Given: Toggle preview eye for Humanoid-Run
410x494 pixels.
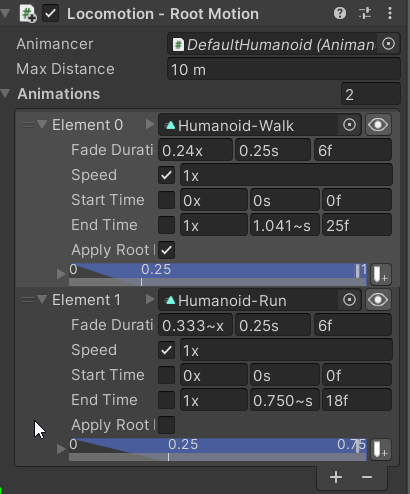Looking at the screenshot, I should (378, 300).
